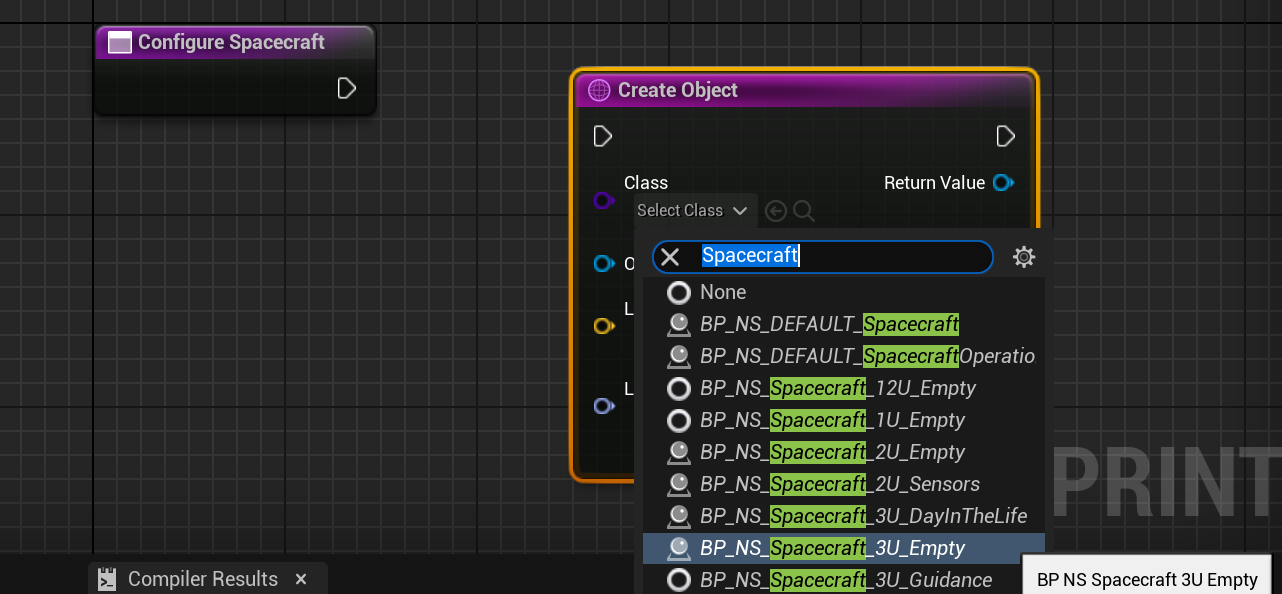The width and height of the screenshot is (1282, 594).
Task: Click the Return Value output pin
Action: click(x=1003, y=183)
